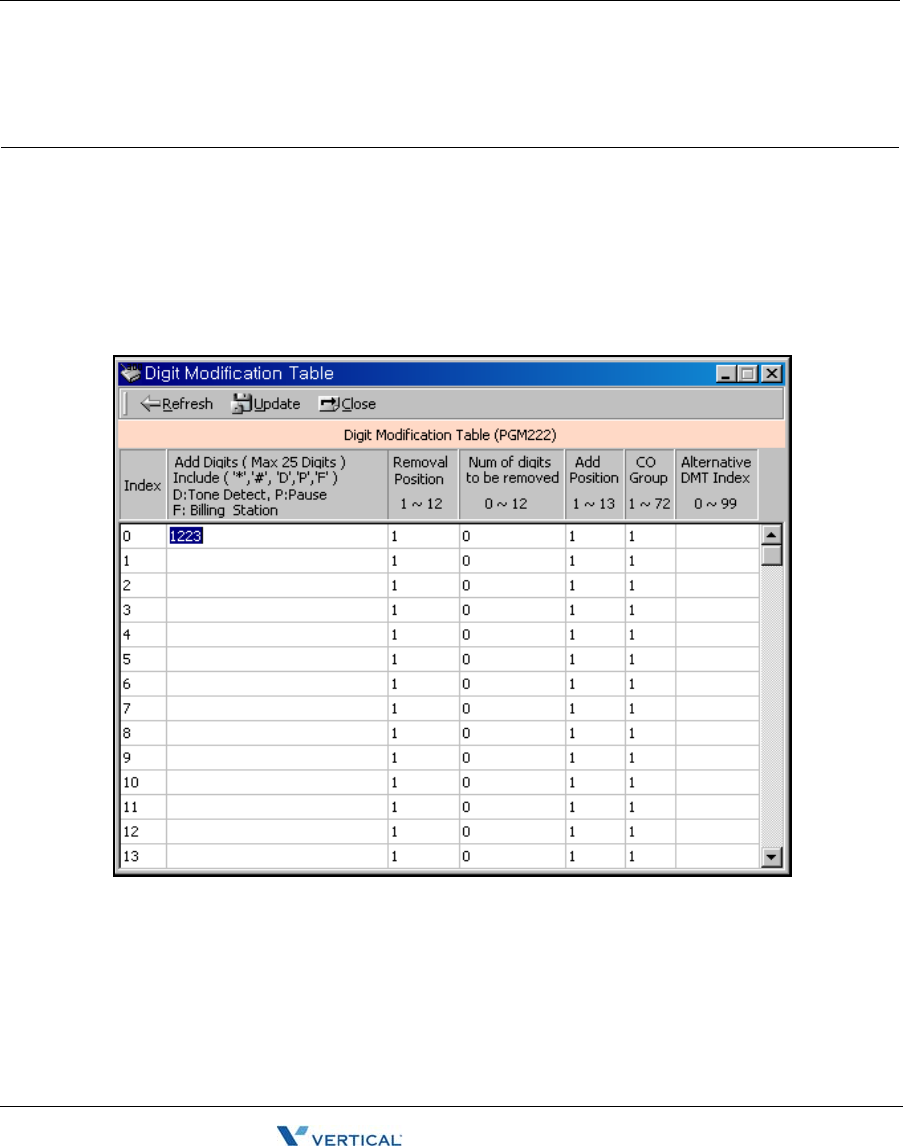Viewport: 903px width, 1146px height.
Task: Select Num of digits removed cell row 12
Action: coord(512,832)
